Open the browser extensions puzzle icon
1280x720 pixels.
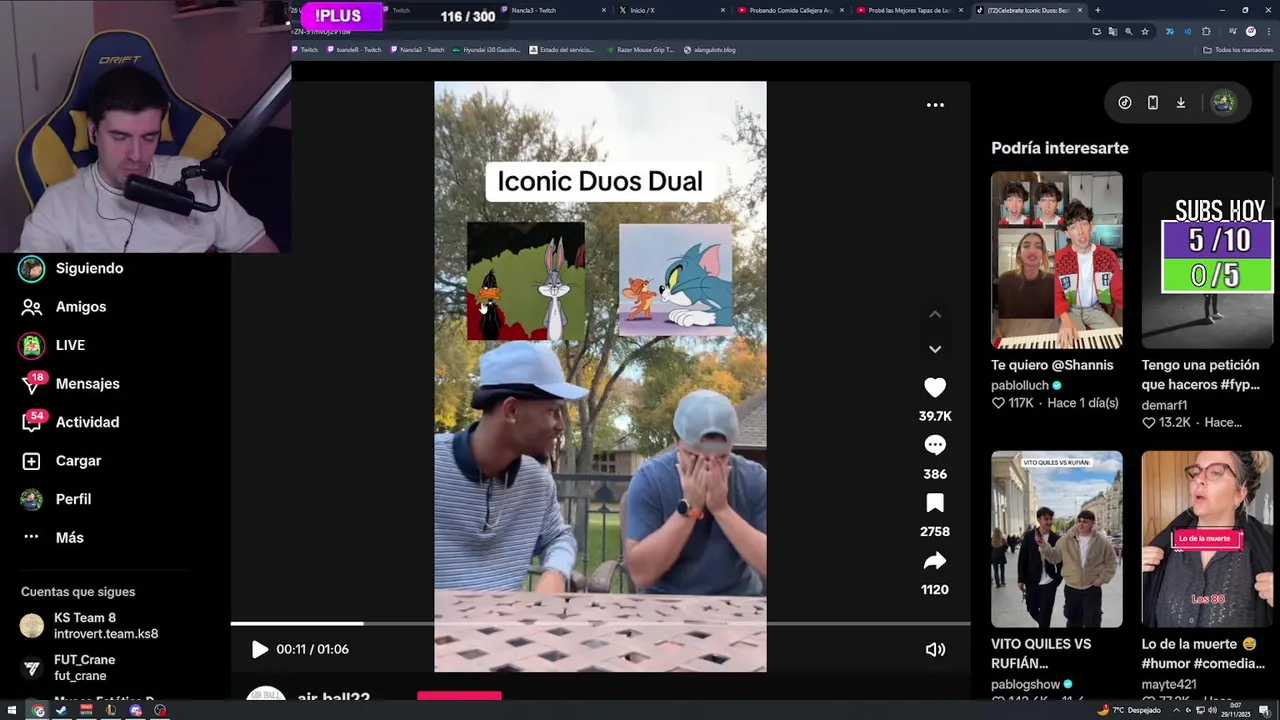[x=1206, y=31]
